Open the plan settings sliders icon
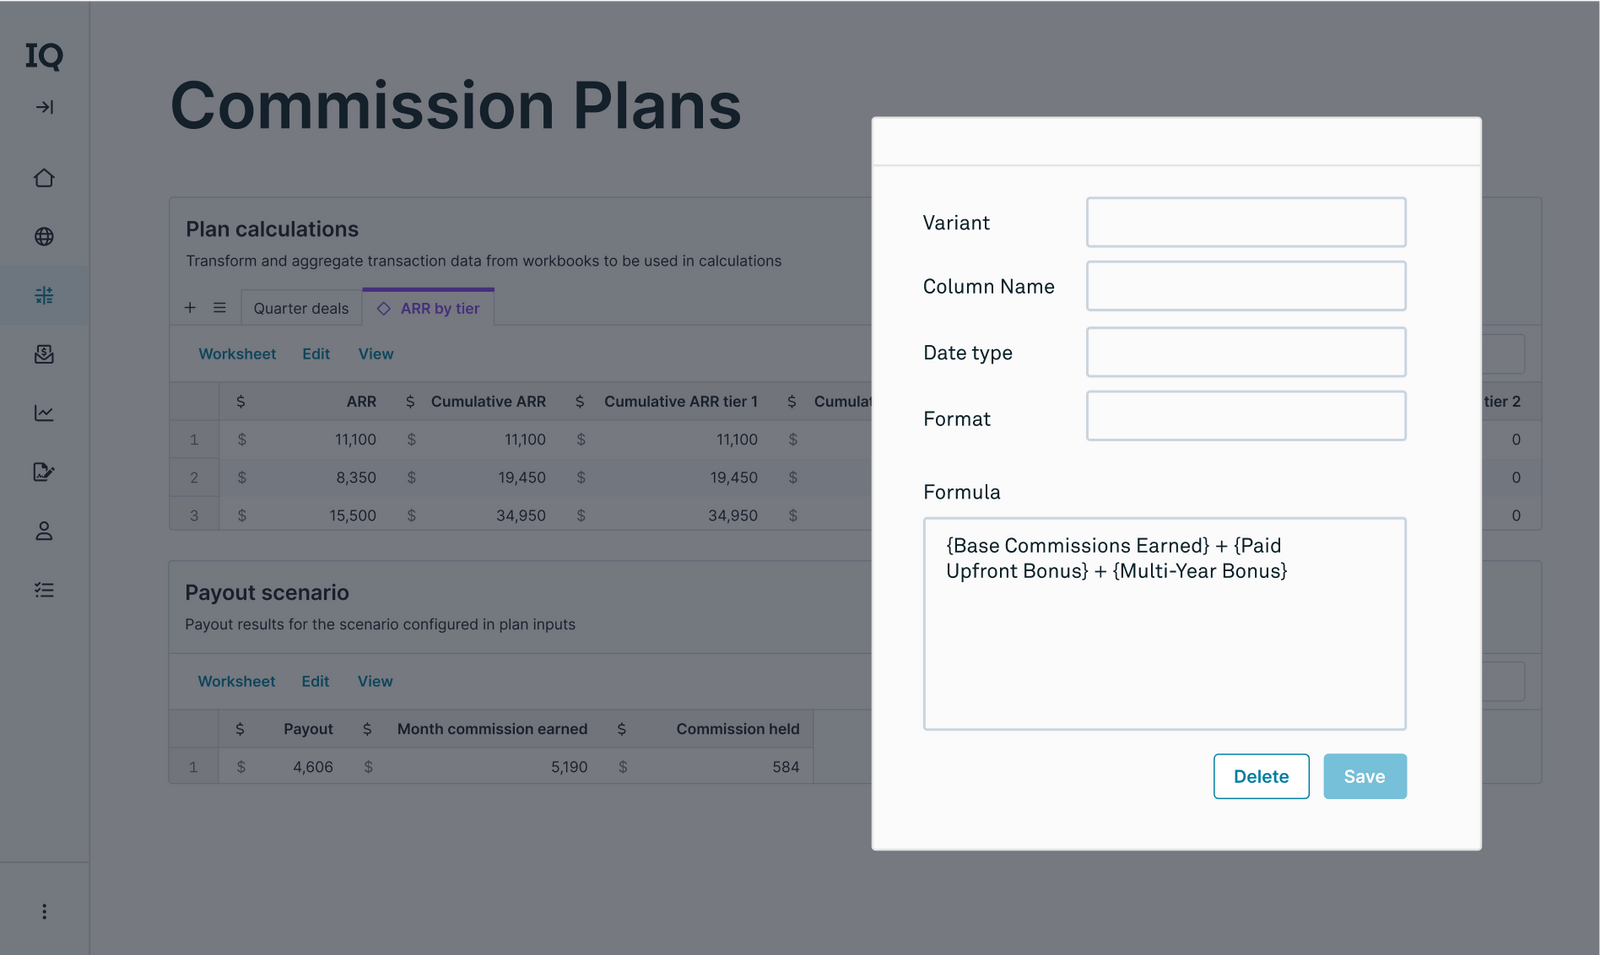Image resolution: width=1600 pixels, height=955 pixels. click(x=44, y=295)
